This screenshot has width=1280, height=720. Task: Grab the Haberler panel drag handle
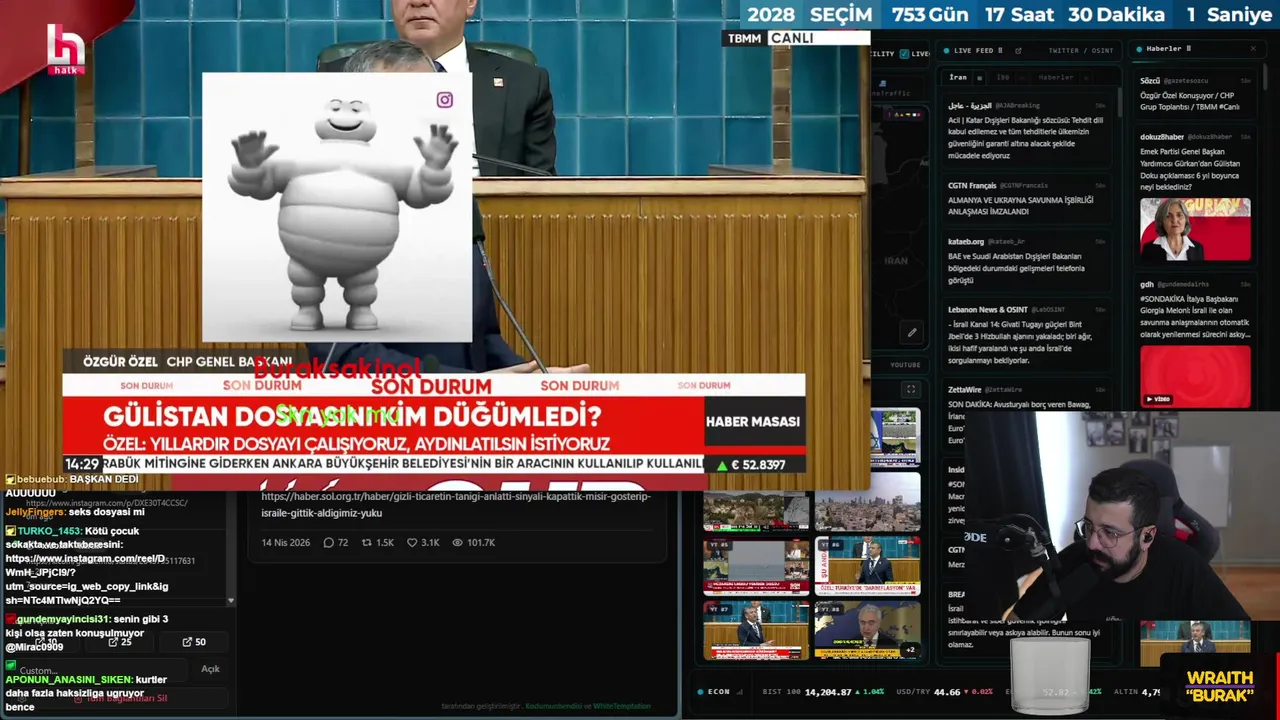point(1189,48)
